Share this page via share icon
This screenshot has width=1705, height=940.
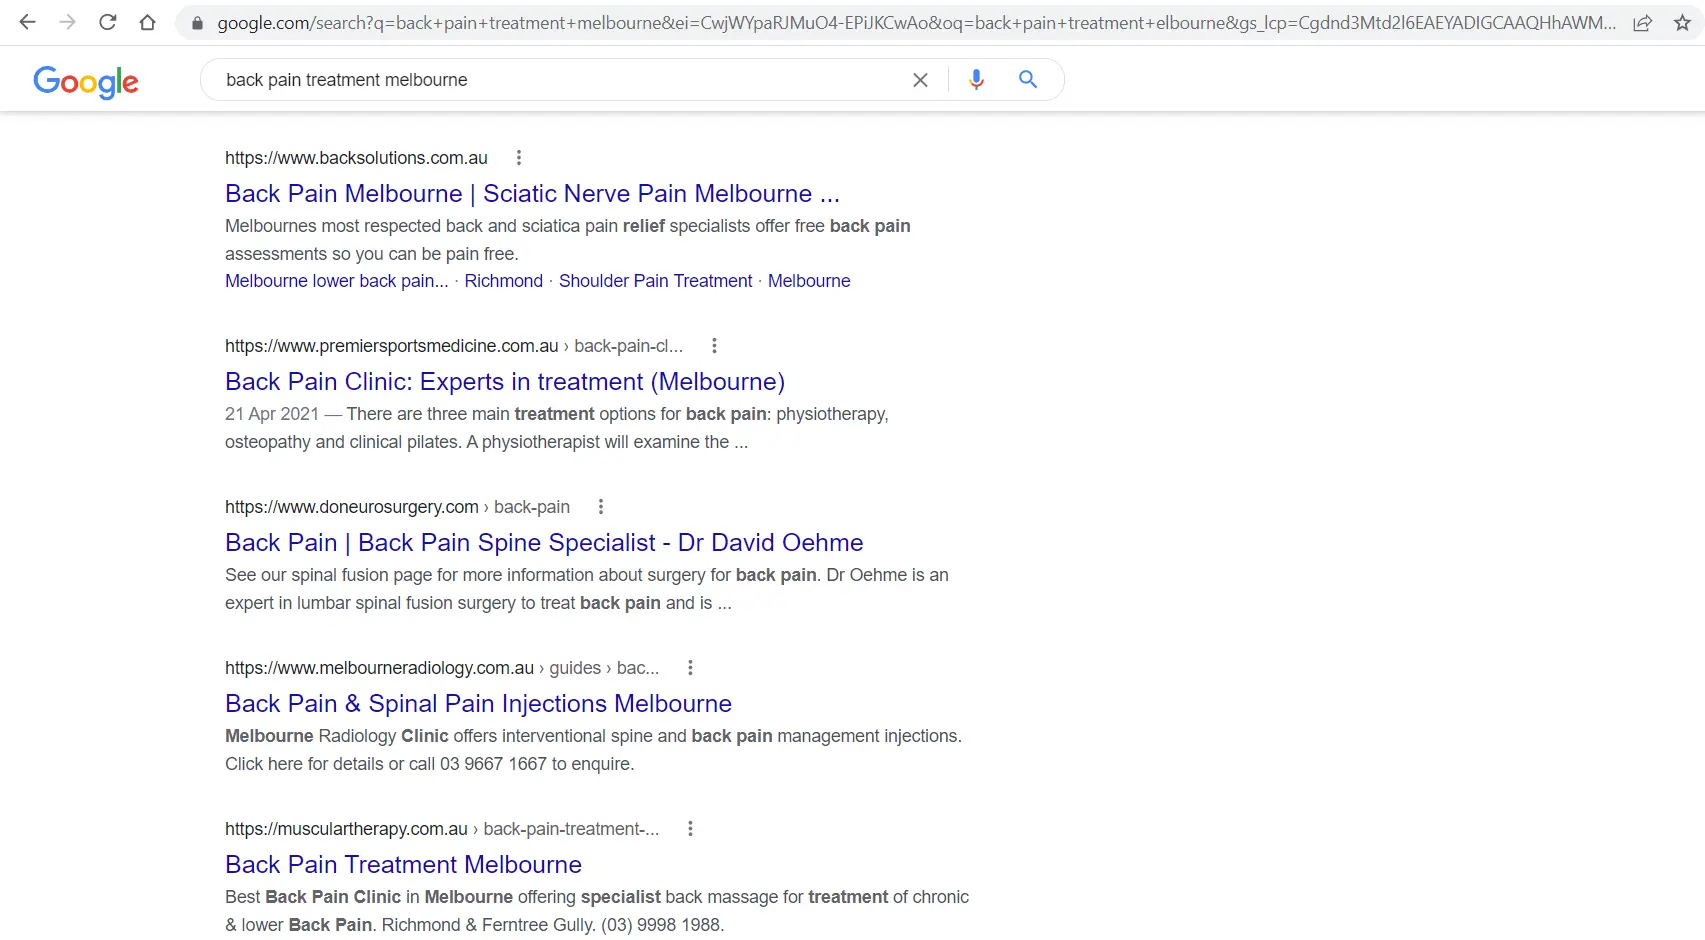1642,23
